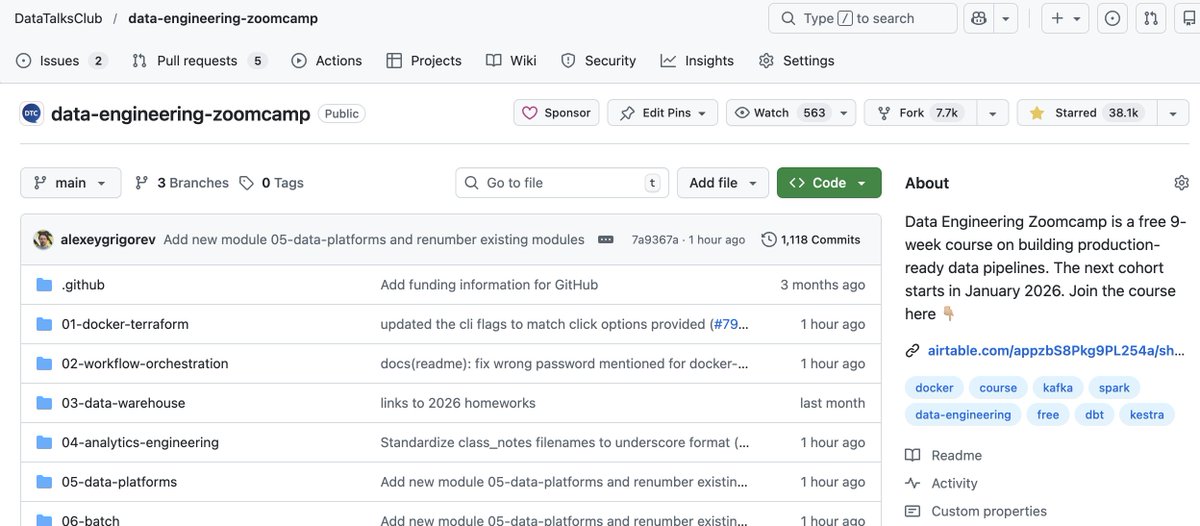The height and width of the screenshot is (526, 1200).
Task: Click the data-engineering topic tag
Action: click(963, 414)
